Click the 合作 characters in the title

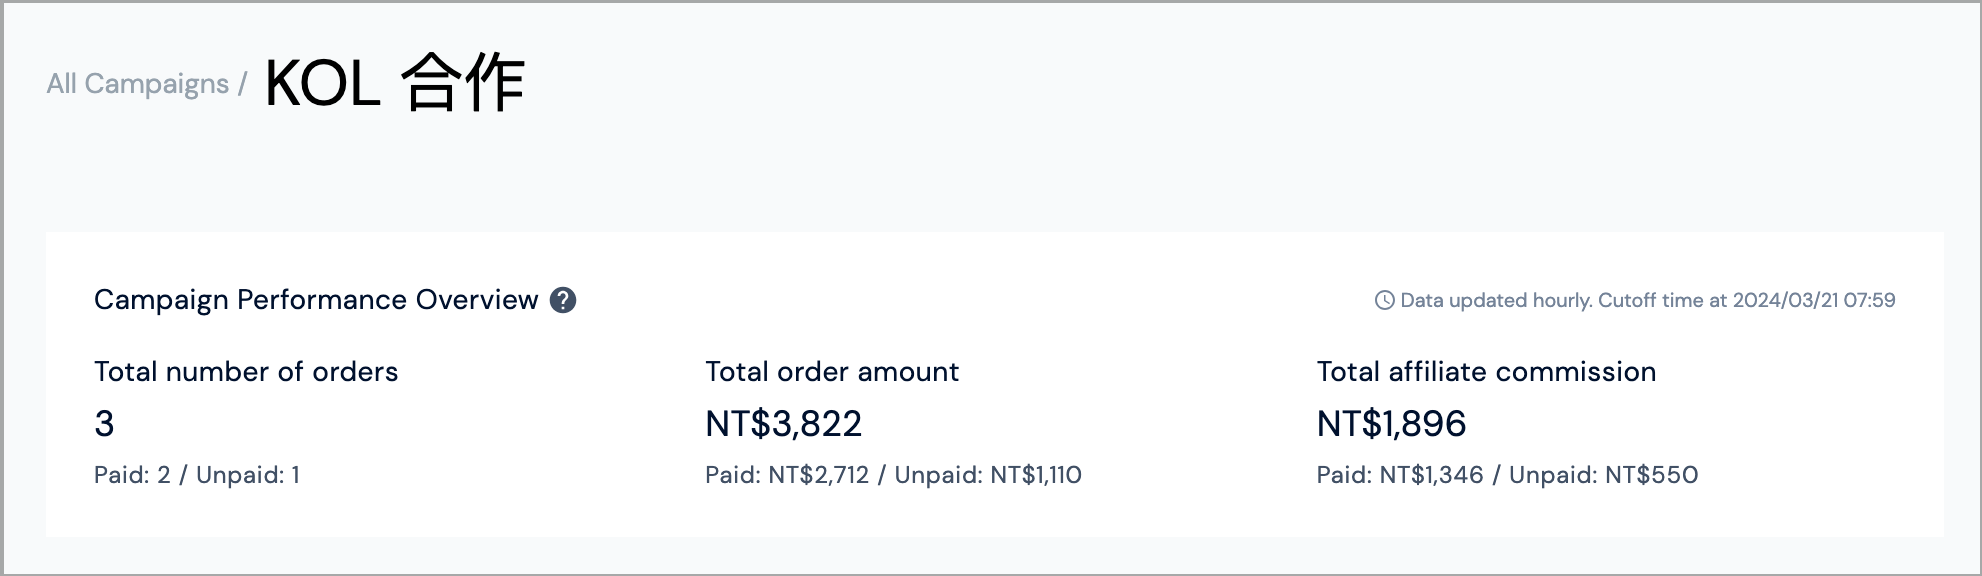coord(463,83)
